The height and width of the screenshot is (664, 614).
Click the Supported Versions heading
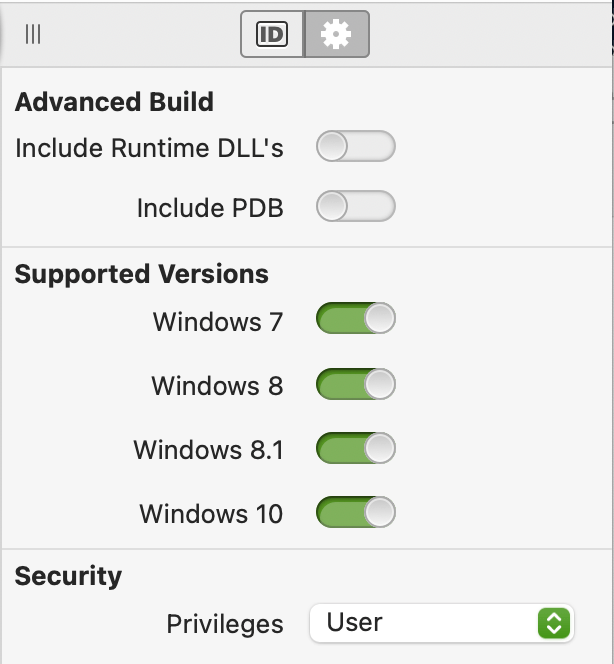tap(141, 274)
